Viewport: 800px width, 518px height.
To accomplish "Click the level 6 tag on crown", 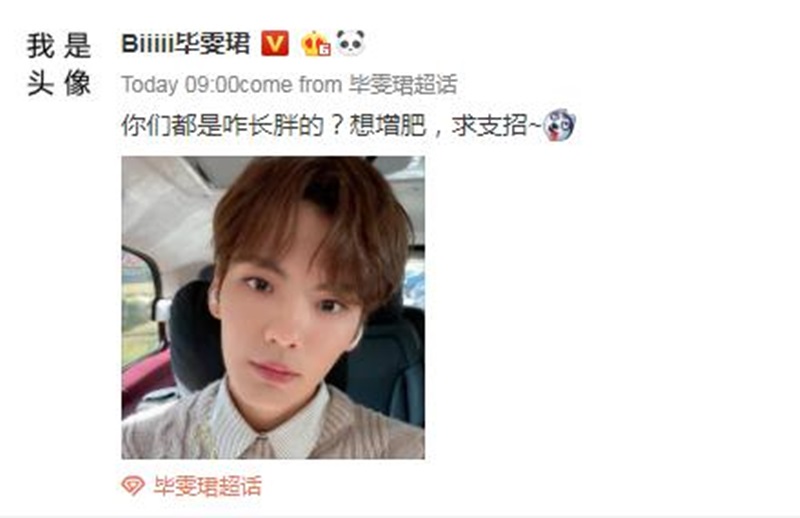I will (324, 50).
